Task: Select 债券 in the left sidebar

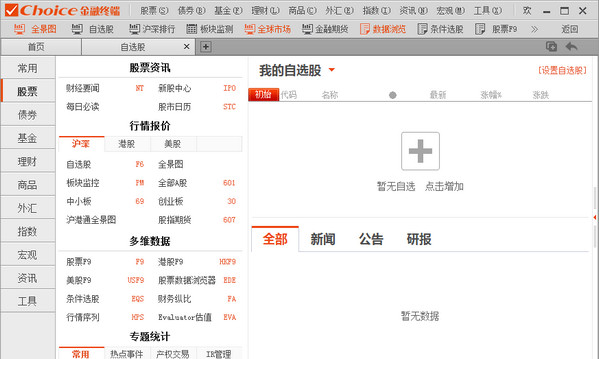Action: pyautogui.click(x=28, y=115)
